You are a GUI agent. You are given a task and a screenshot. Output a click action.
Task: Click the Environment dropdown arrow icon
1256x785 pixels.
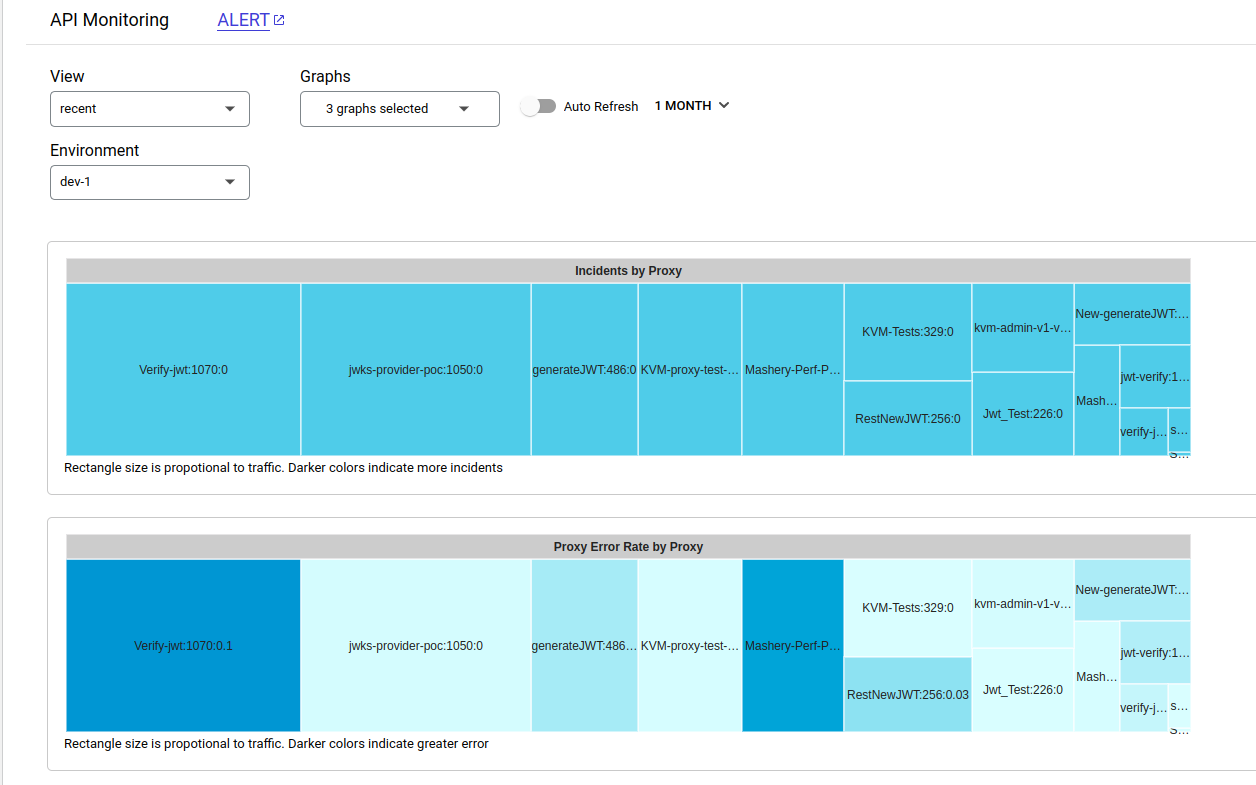click(x=230, y=183)
